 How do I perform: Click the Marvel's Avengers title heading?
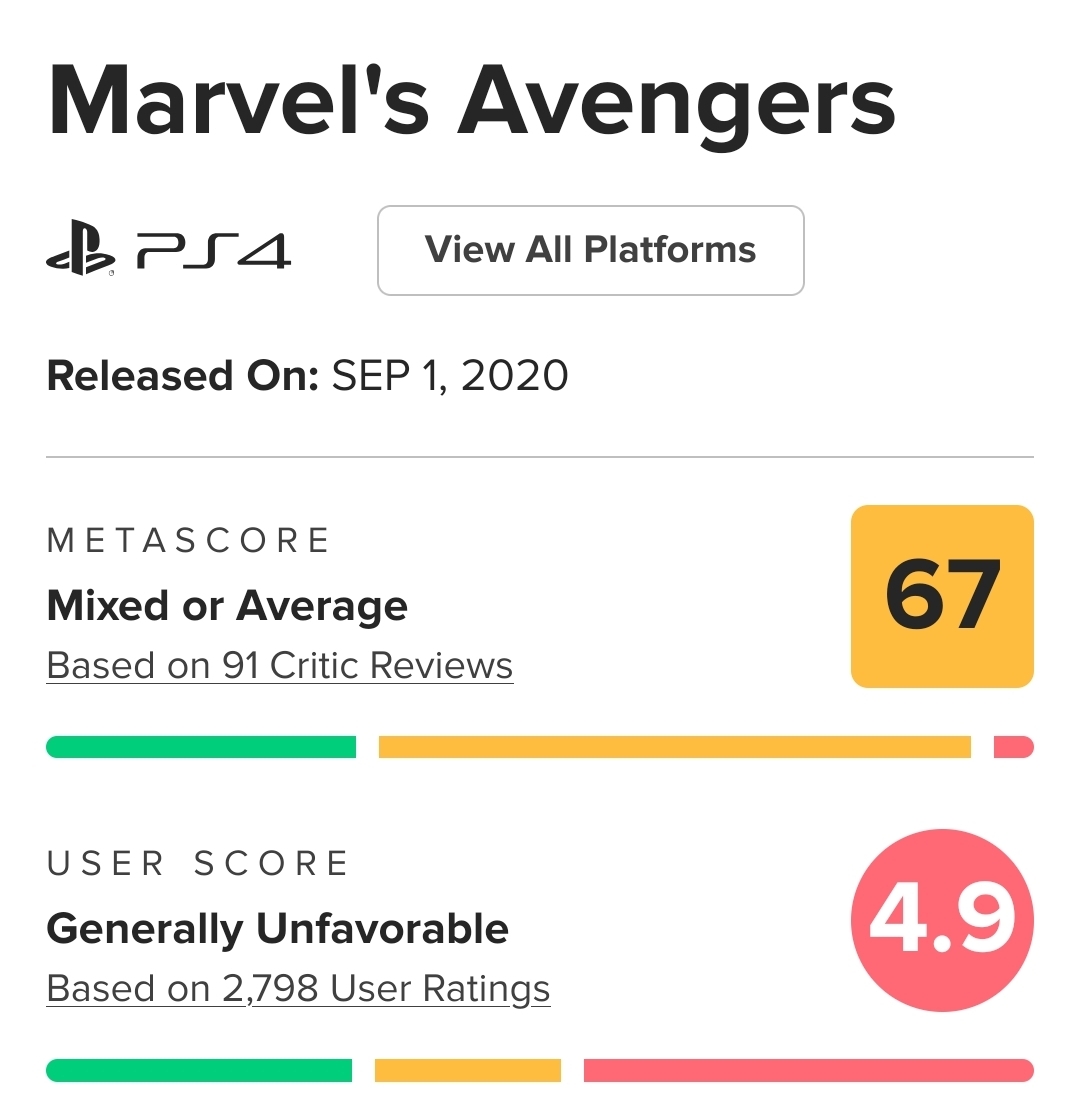point(471,103)
